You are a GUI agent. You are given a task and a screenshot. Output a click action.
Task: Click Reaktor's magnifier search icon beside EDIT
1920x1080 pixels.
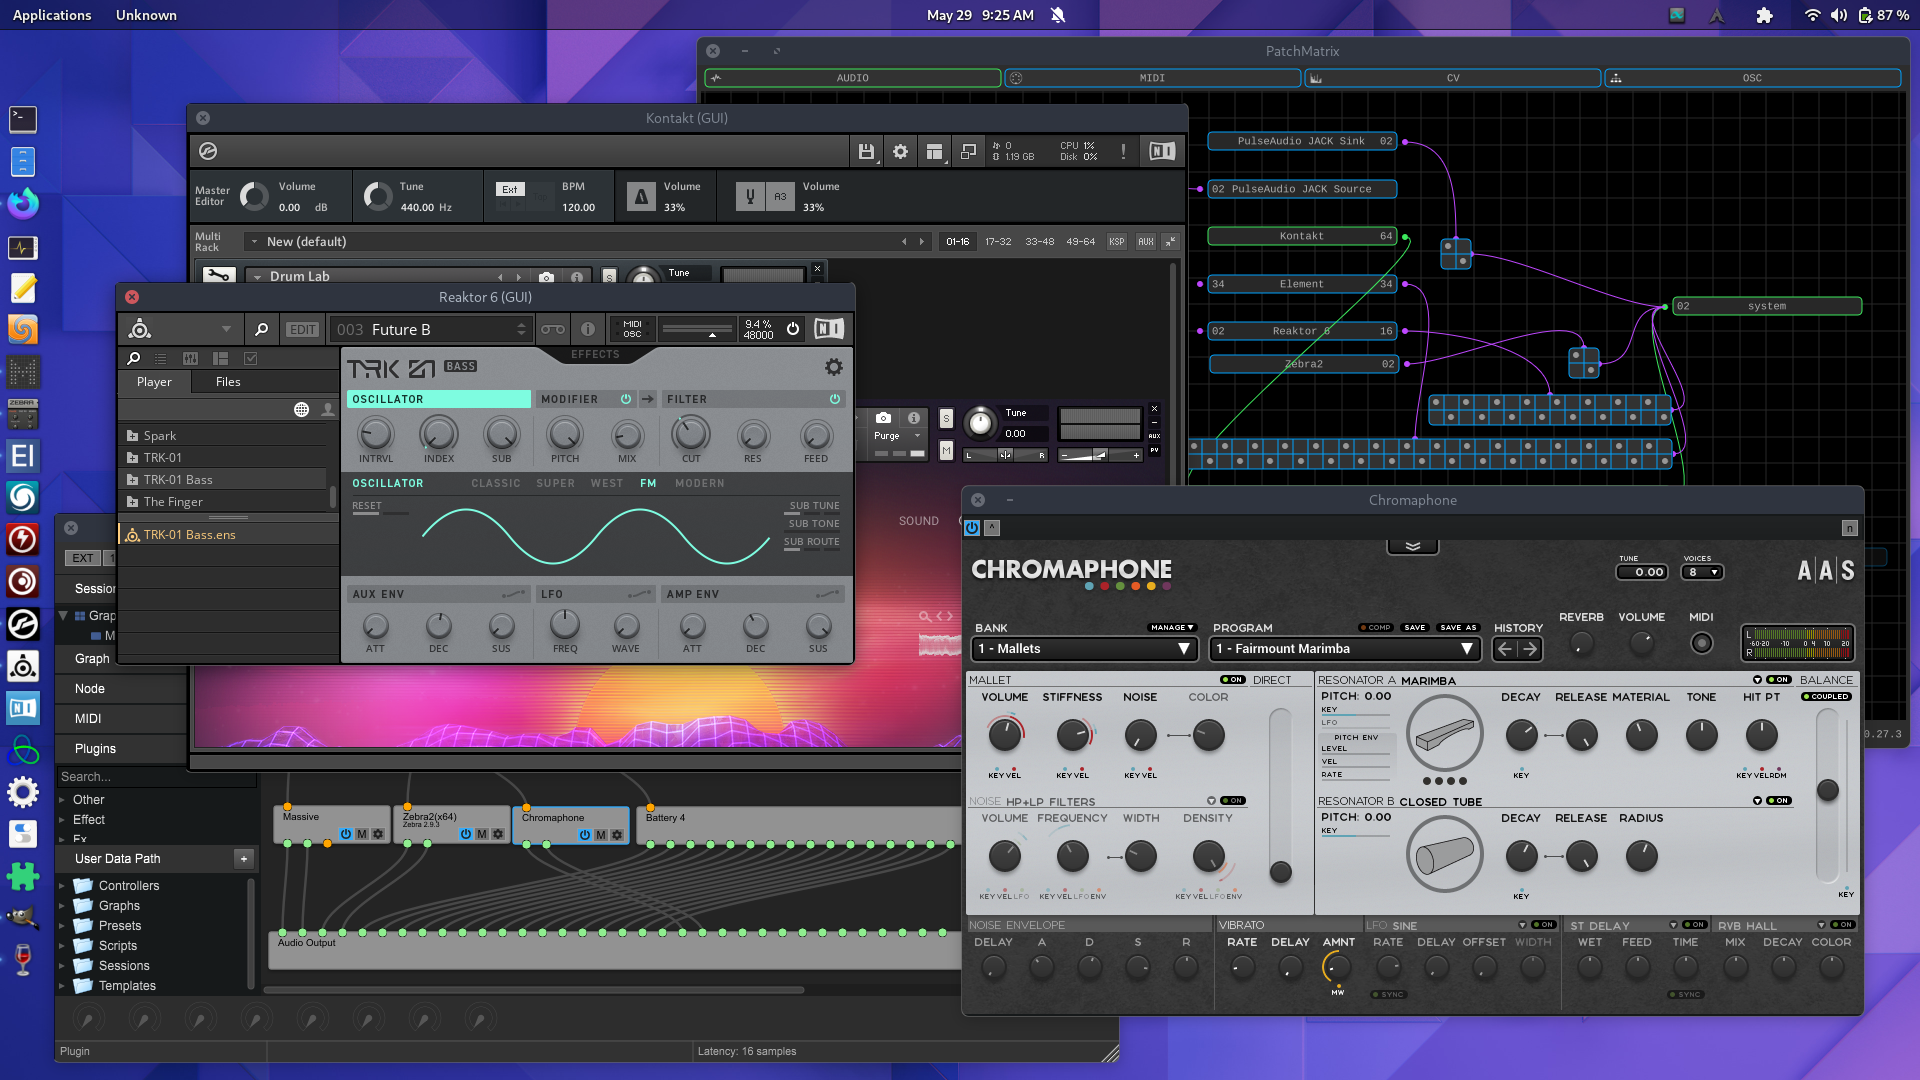[x=261, y=330]
